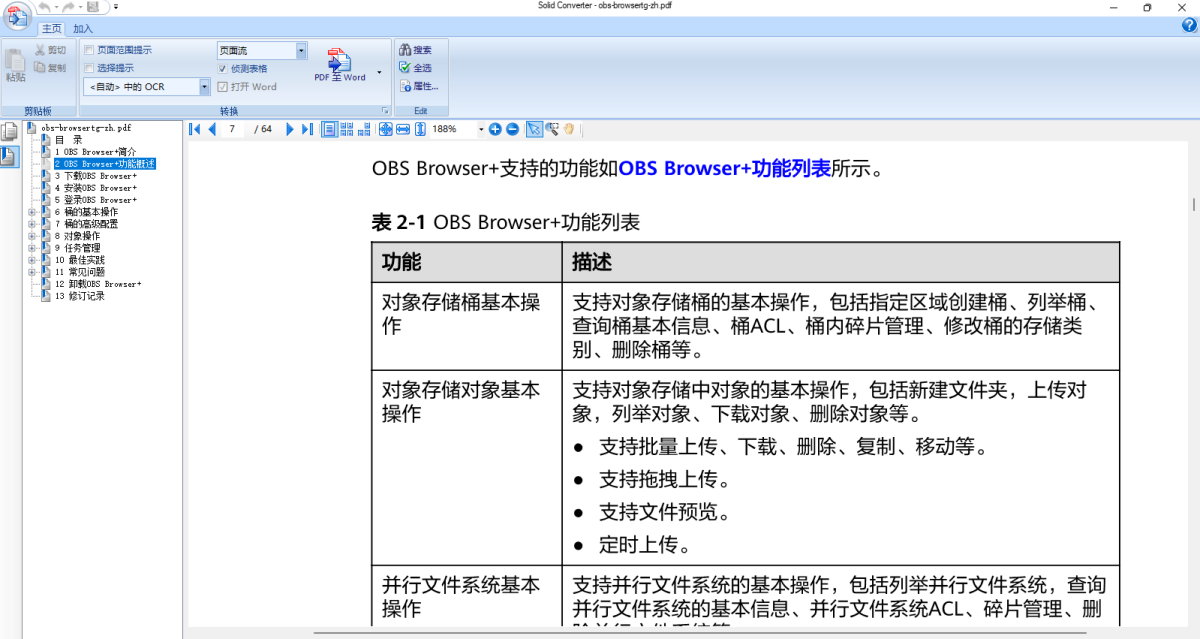The width and height of the screenshot is (1200, 639).
Task: Click the 搜索 (search) icon
Action: click(413, 48)
